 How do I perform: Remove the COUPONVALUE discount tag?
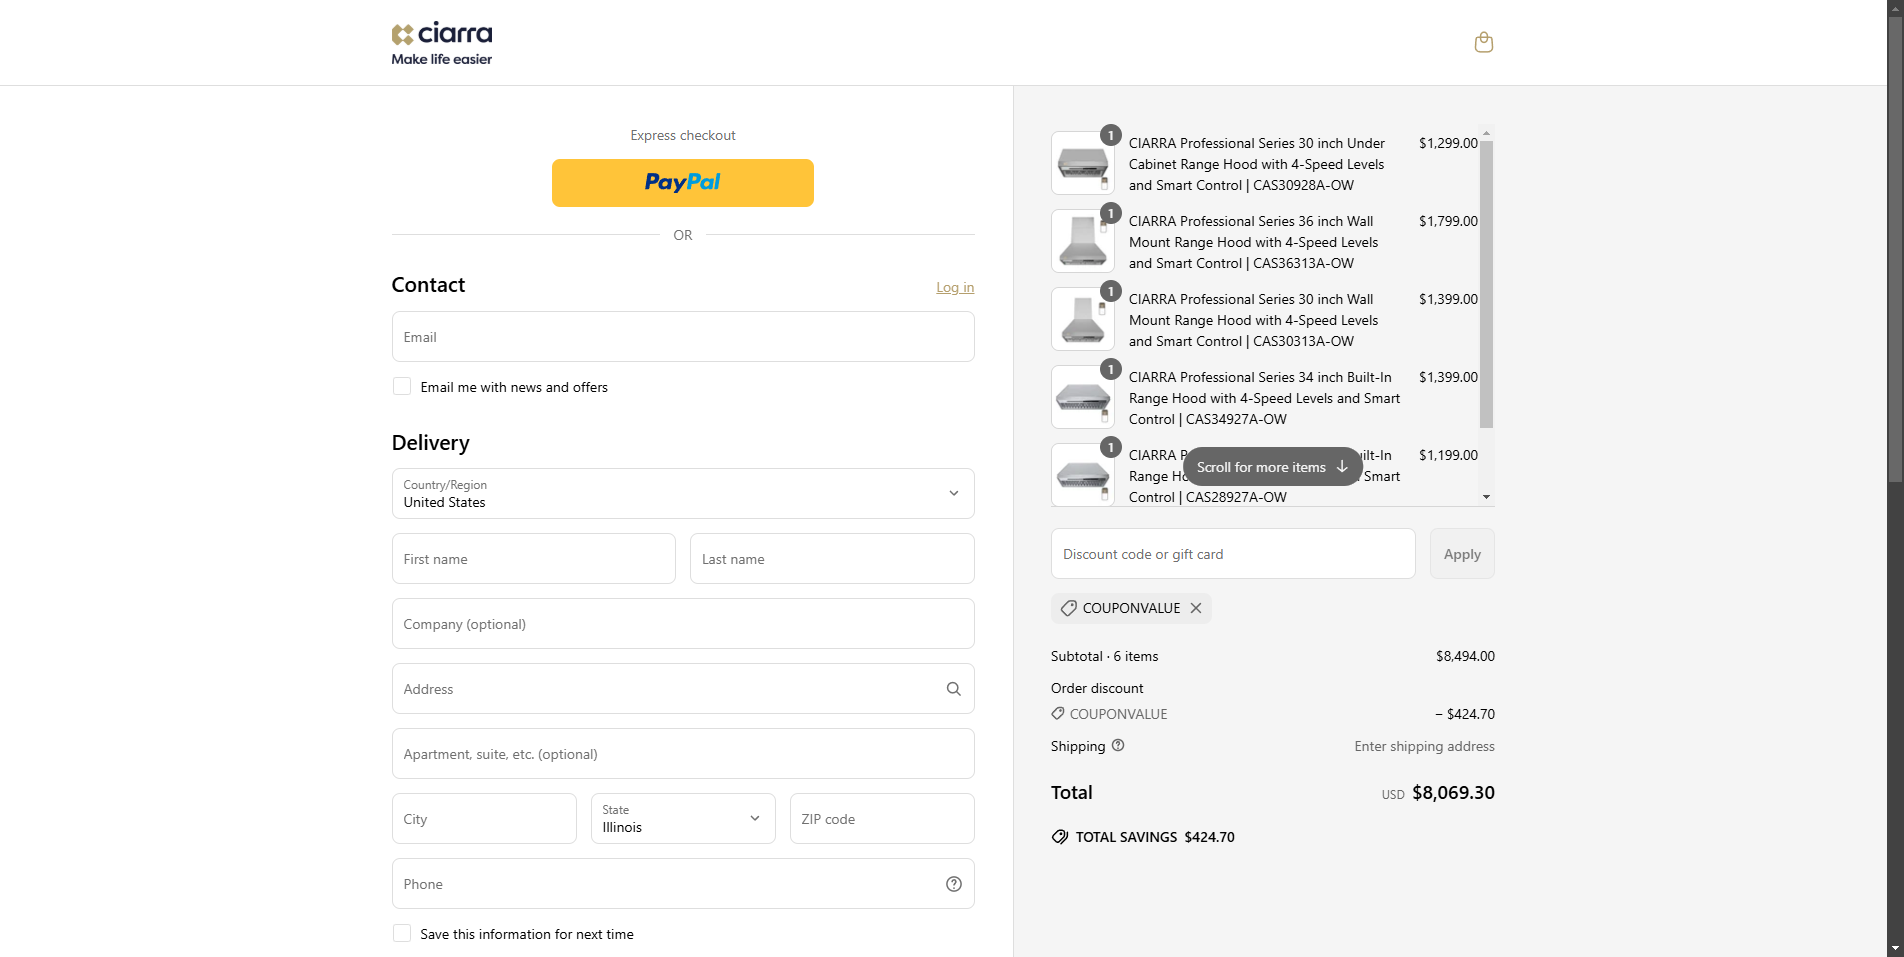coord(1196,608)
